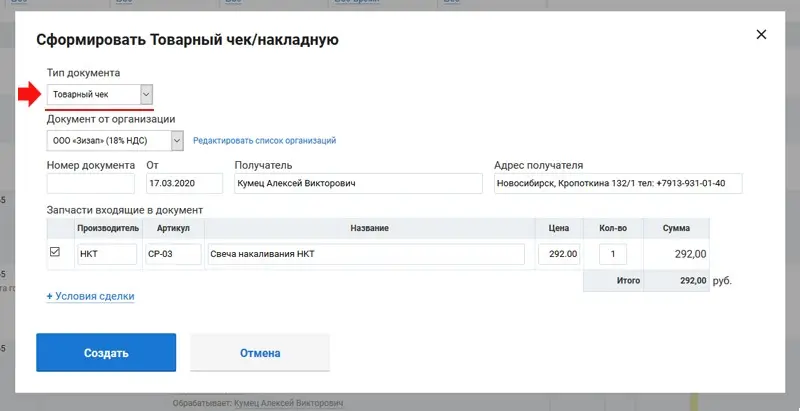
Task: Click the Адрес получателя field
Action: click(x=618, y=184)
